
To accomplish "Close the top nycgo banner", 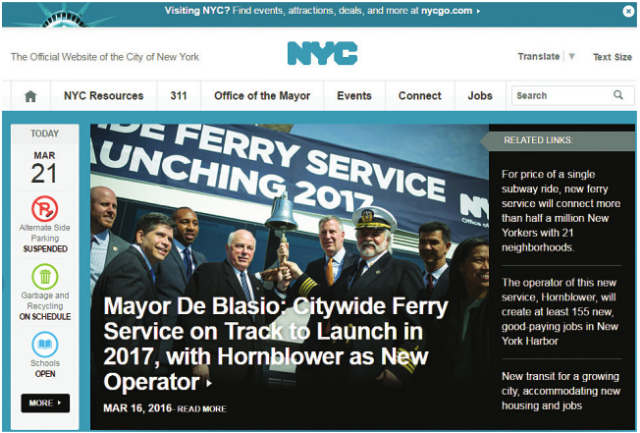I will pos(625,10).
